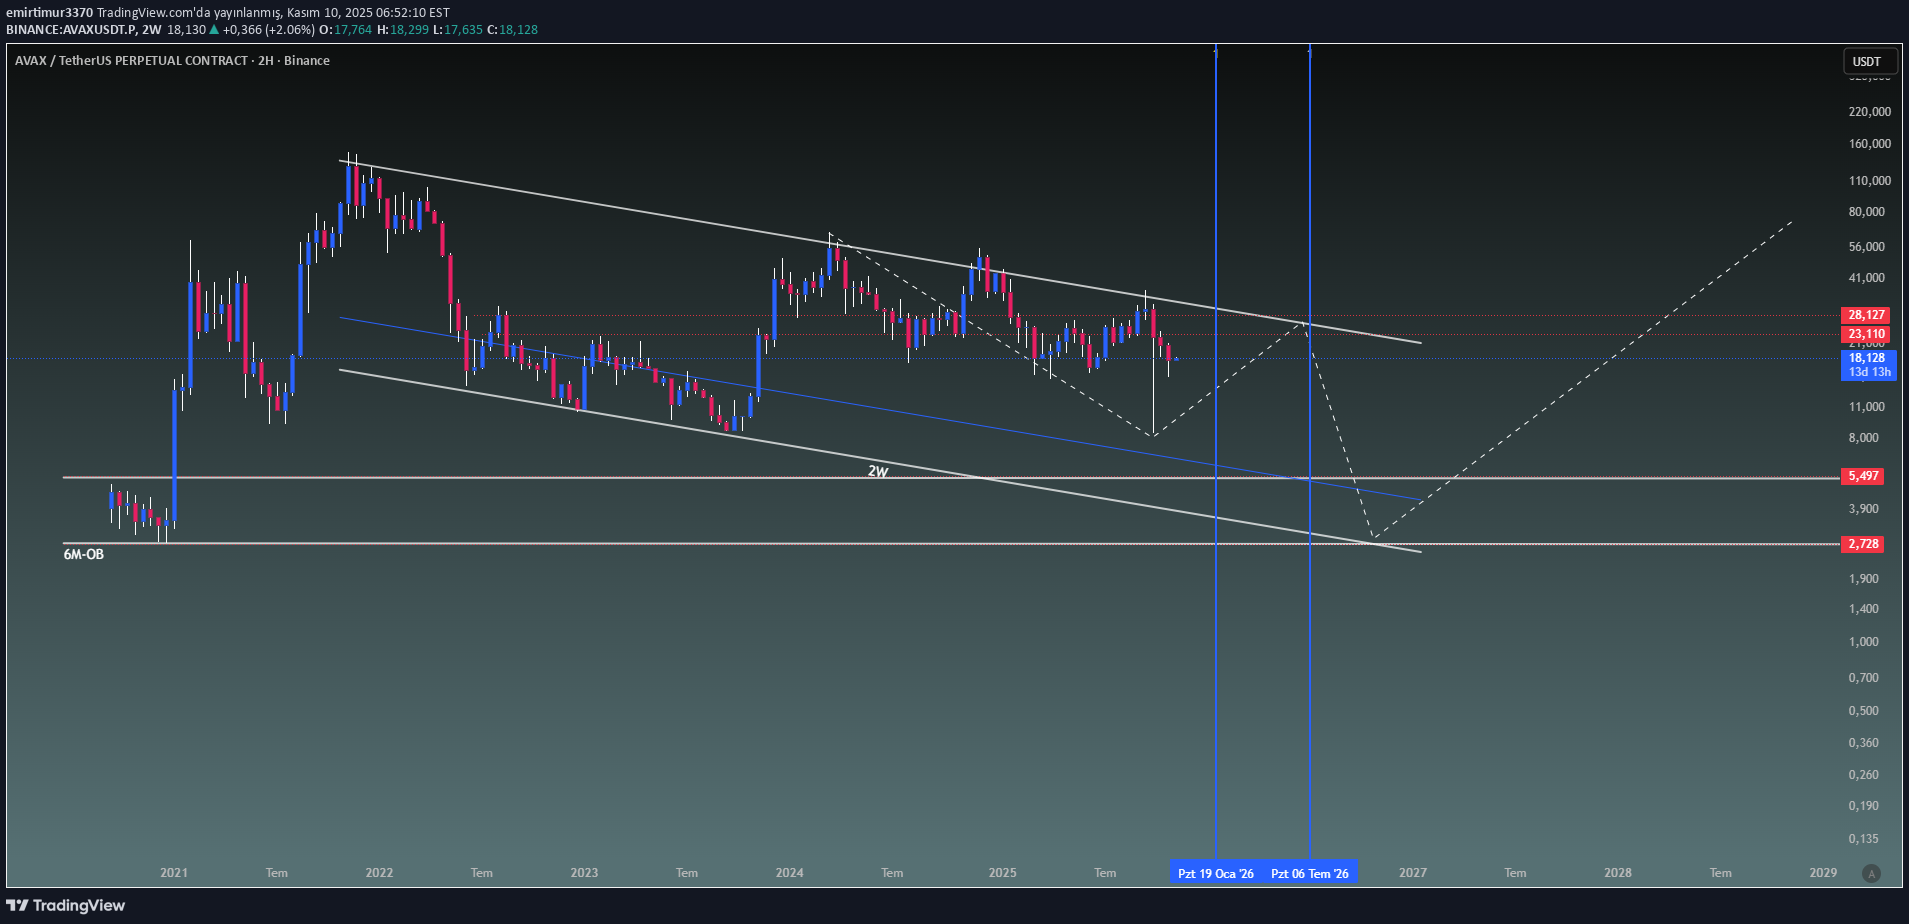Select the 2W text label on chart
The width and height of the screenshot is (1909, 924).
click(877, 471)
